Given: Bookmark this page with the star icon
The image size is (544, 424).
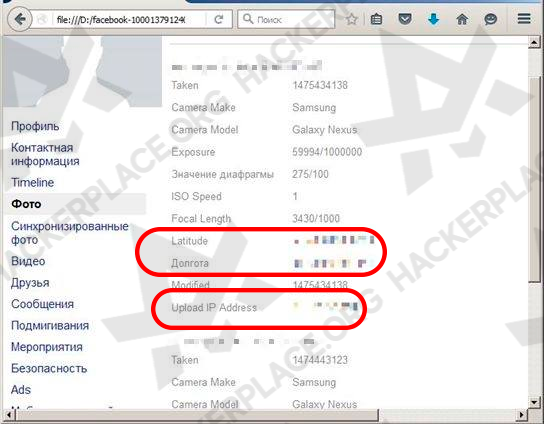Looking at the screenshot, I should coord(351,19).
